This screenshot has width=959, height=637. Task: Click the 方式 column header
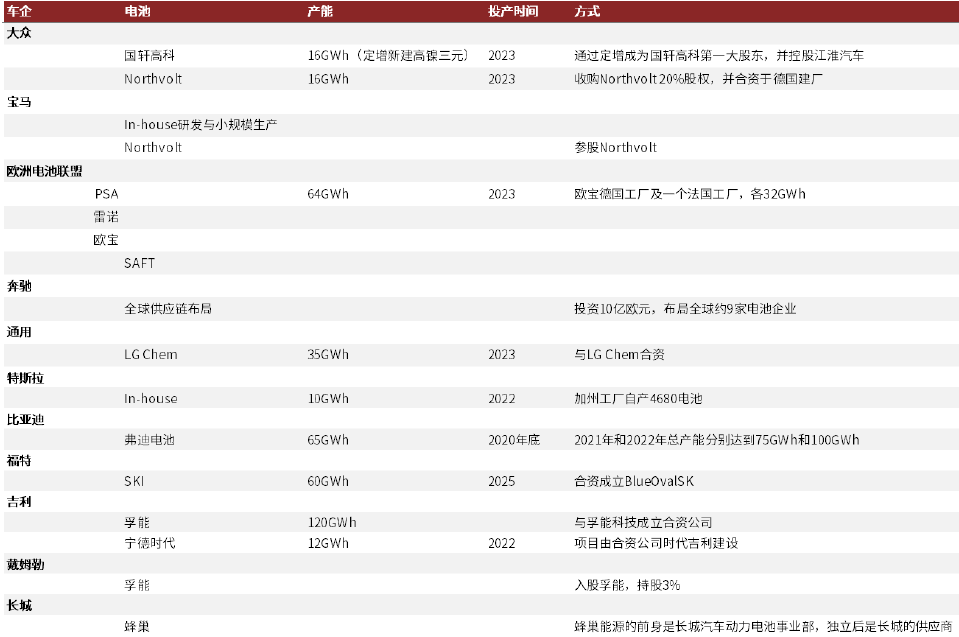tap(587, 11)
